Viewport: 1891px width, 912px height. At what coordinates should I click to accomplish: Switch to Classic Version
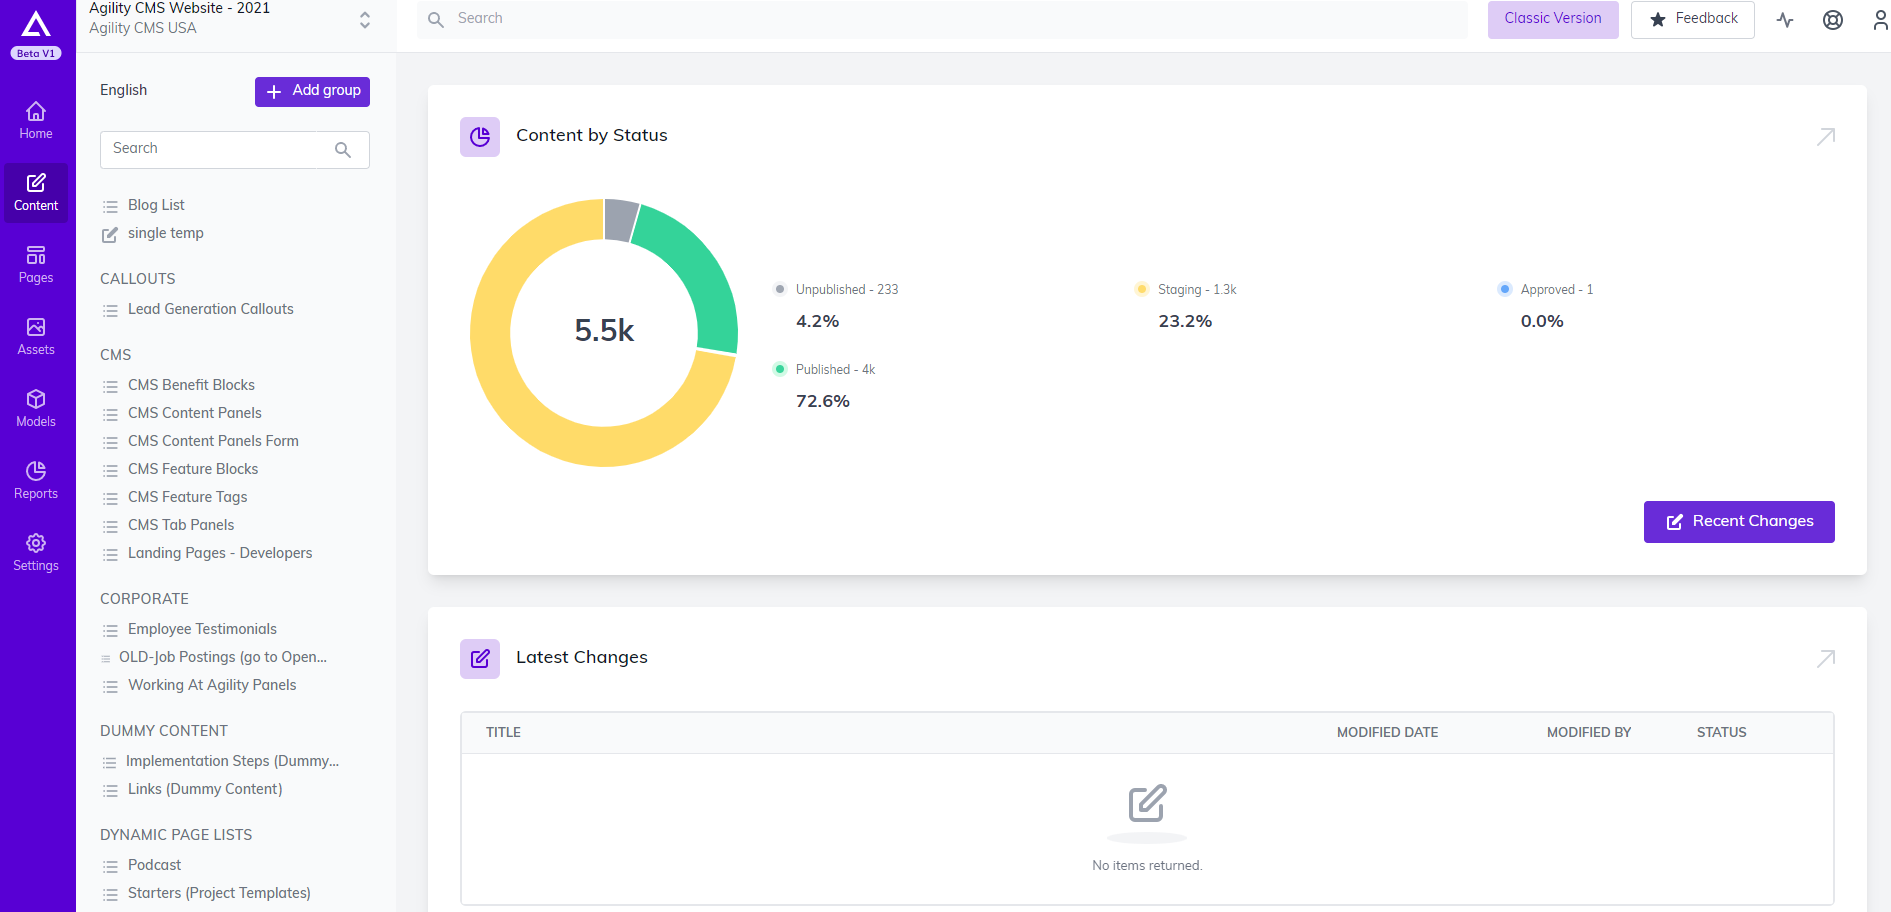click(1552, 19)
